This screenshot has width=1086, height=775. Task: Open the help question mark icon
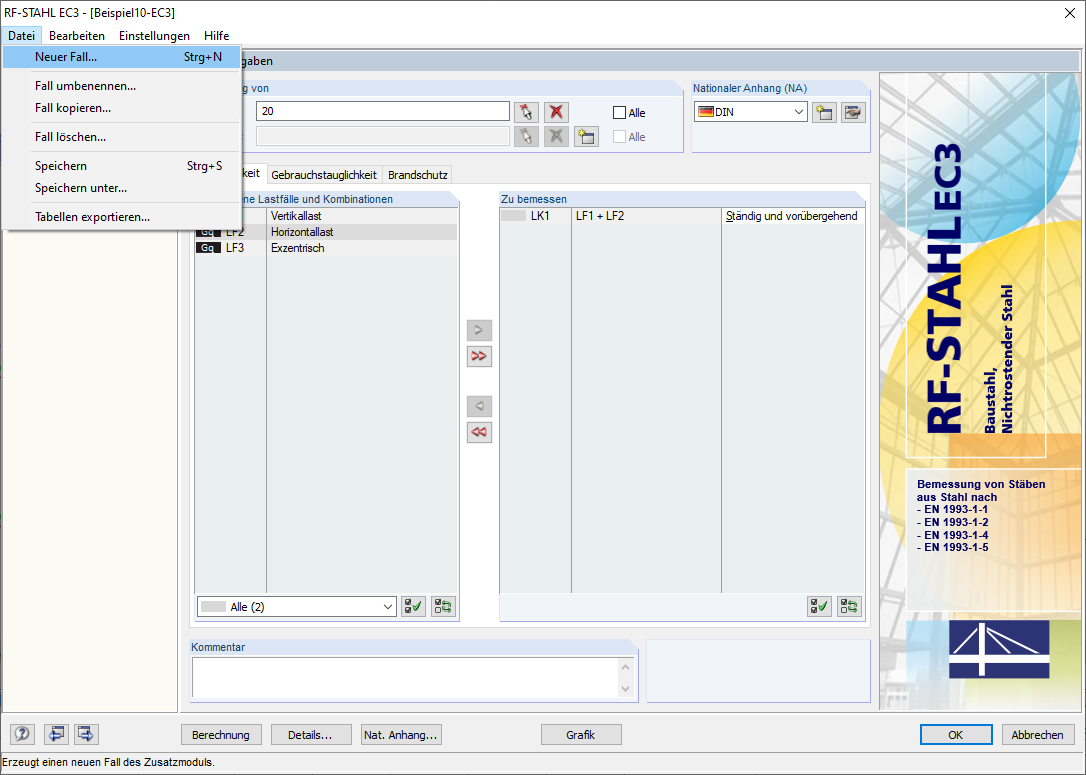click(x=22, y=734)
